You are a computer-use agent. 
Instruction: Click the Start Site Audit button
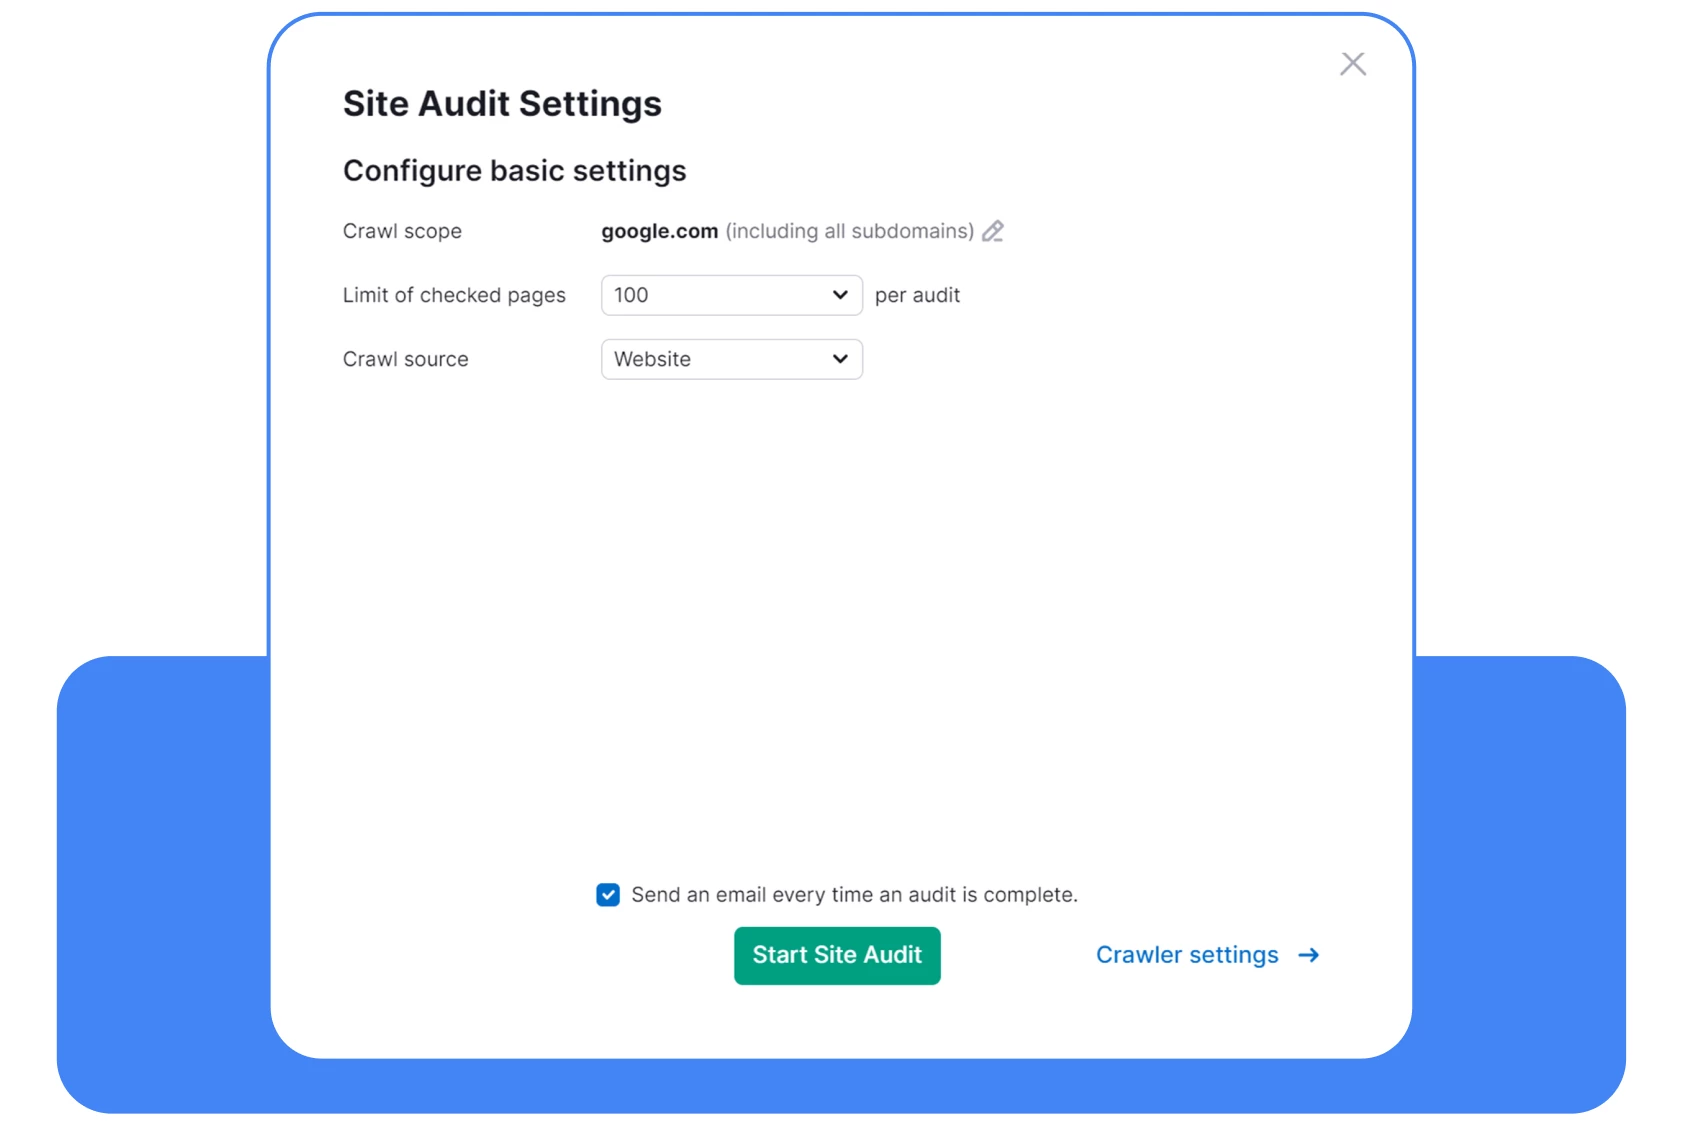[x=837, y=955]
